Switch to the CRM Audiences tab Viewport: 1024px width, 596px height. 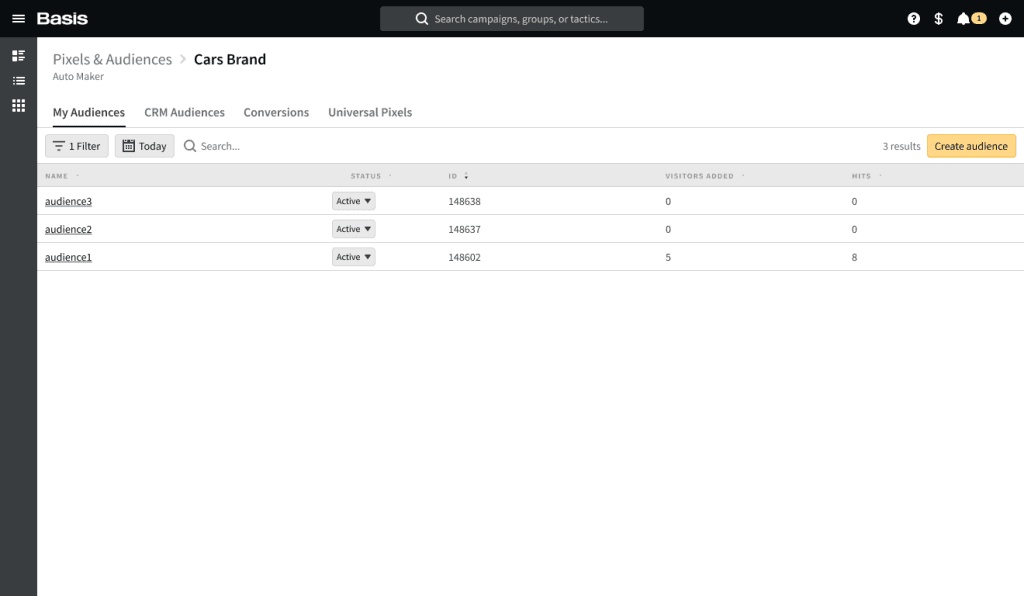[184, 112]
